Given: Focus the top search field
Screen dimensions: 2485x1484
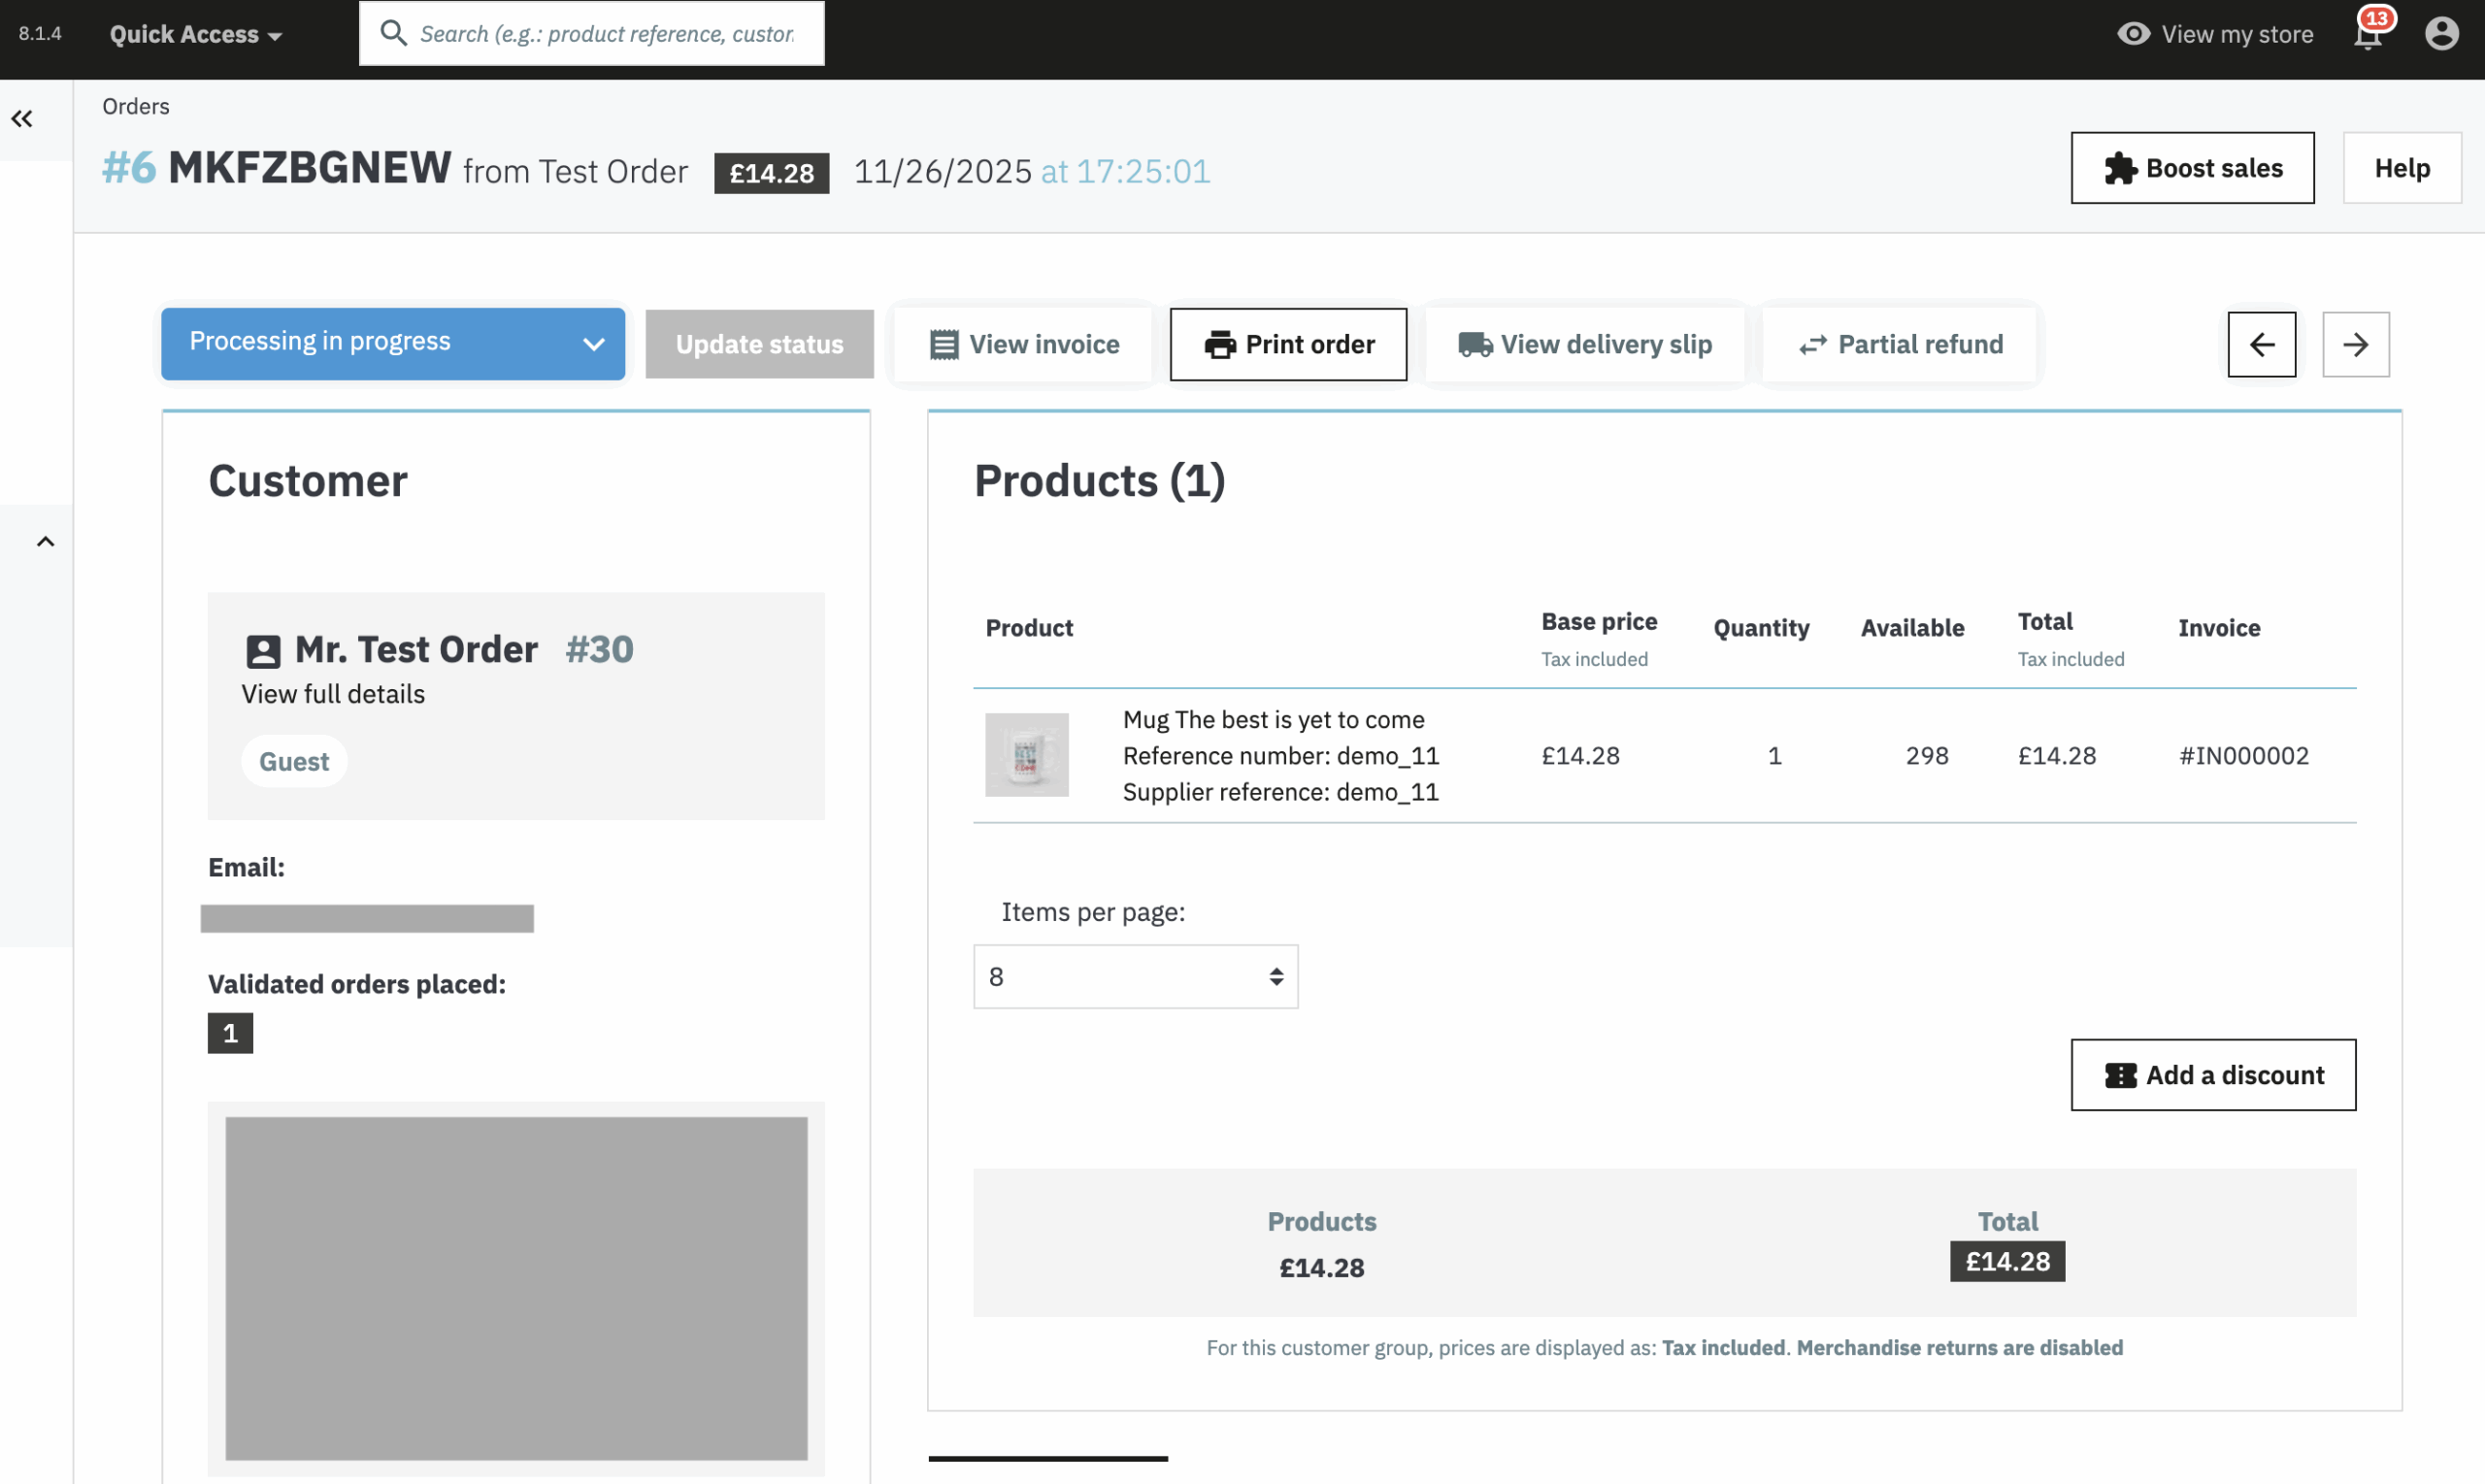Looking at the screenshot, I should pos(606,34).
